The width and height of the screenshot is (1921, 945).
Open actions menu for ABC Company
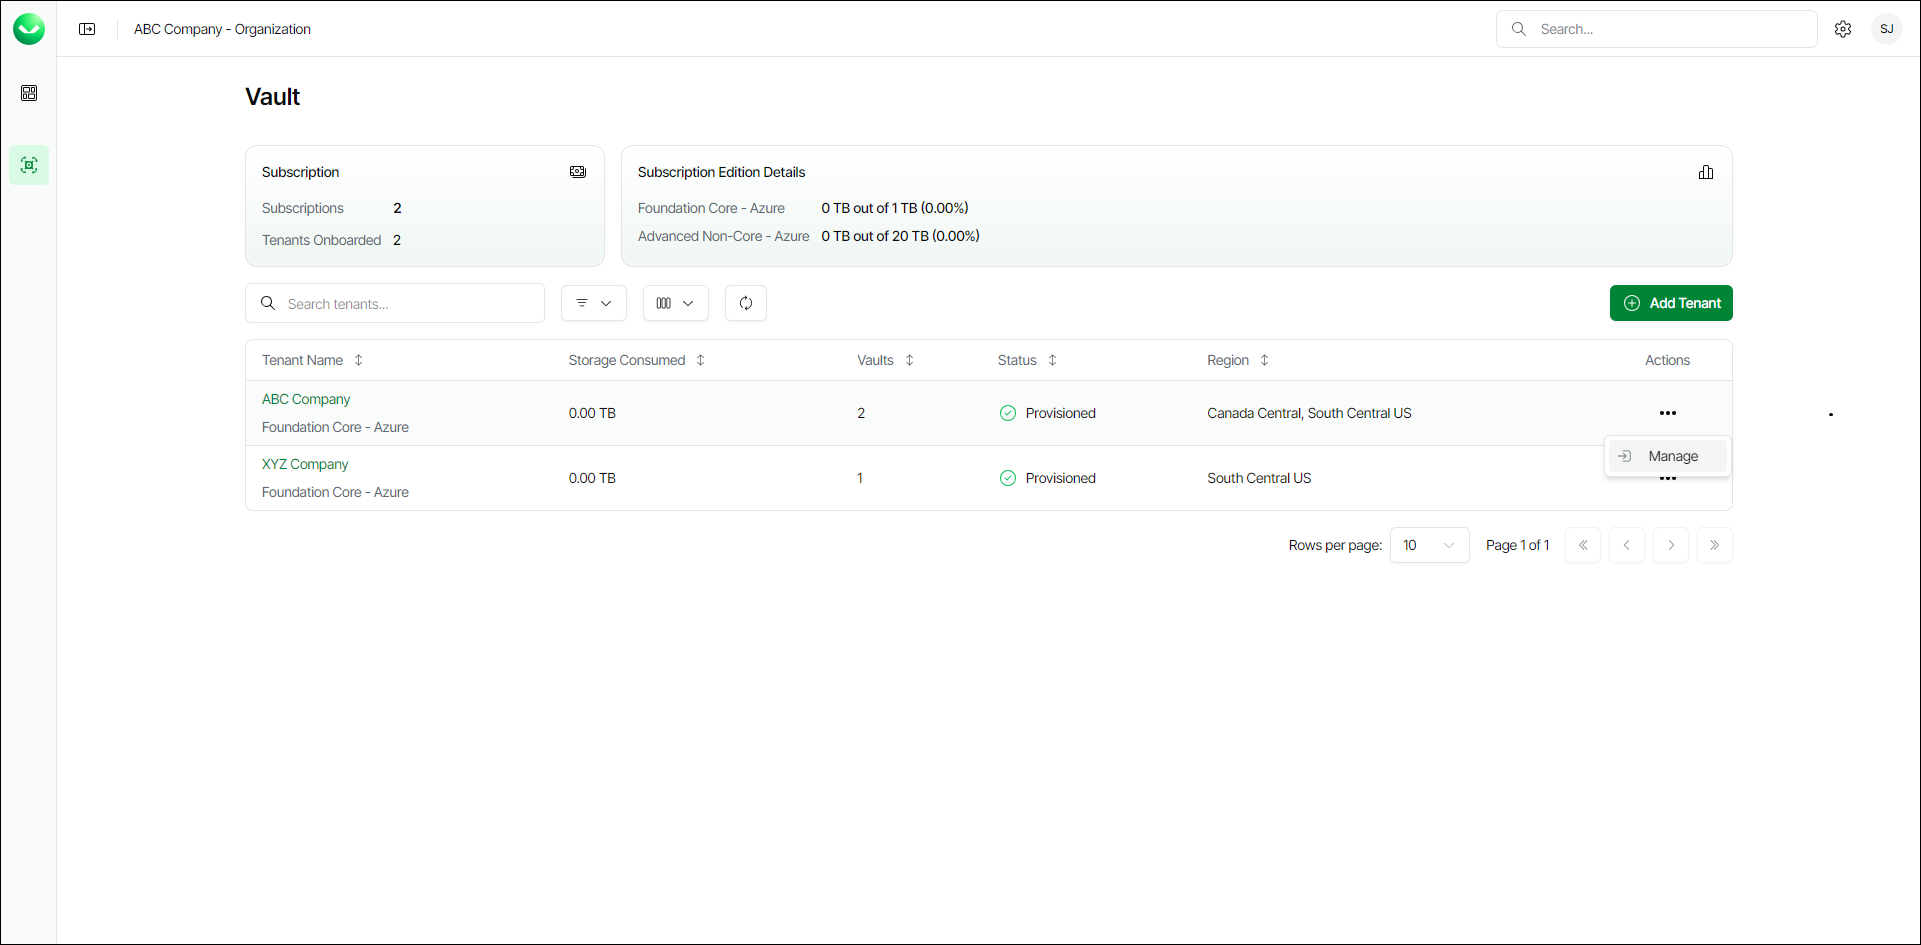pyautogui.click(x=1667, y=413)
